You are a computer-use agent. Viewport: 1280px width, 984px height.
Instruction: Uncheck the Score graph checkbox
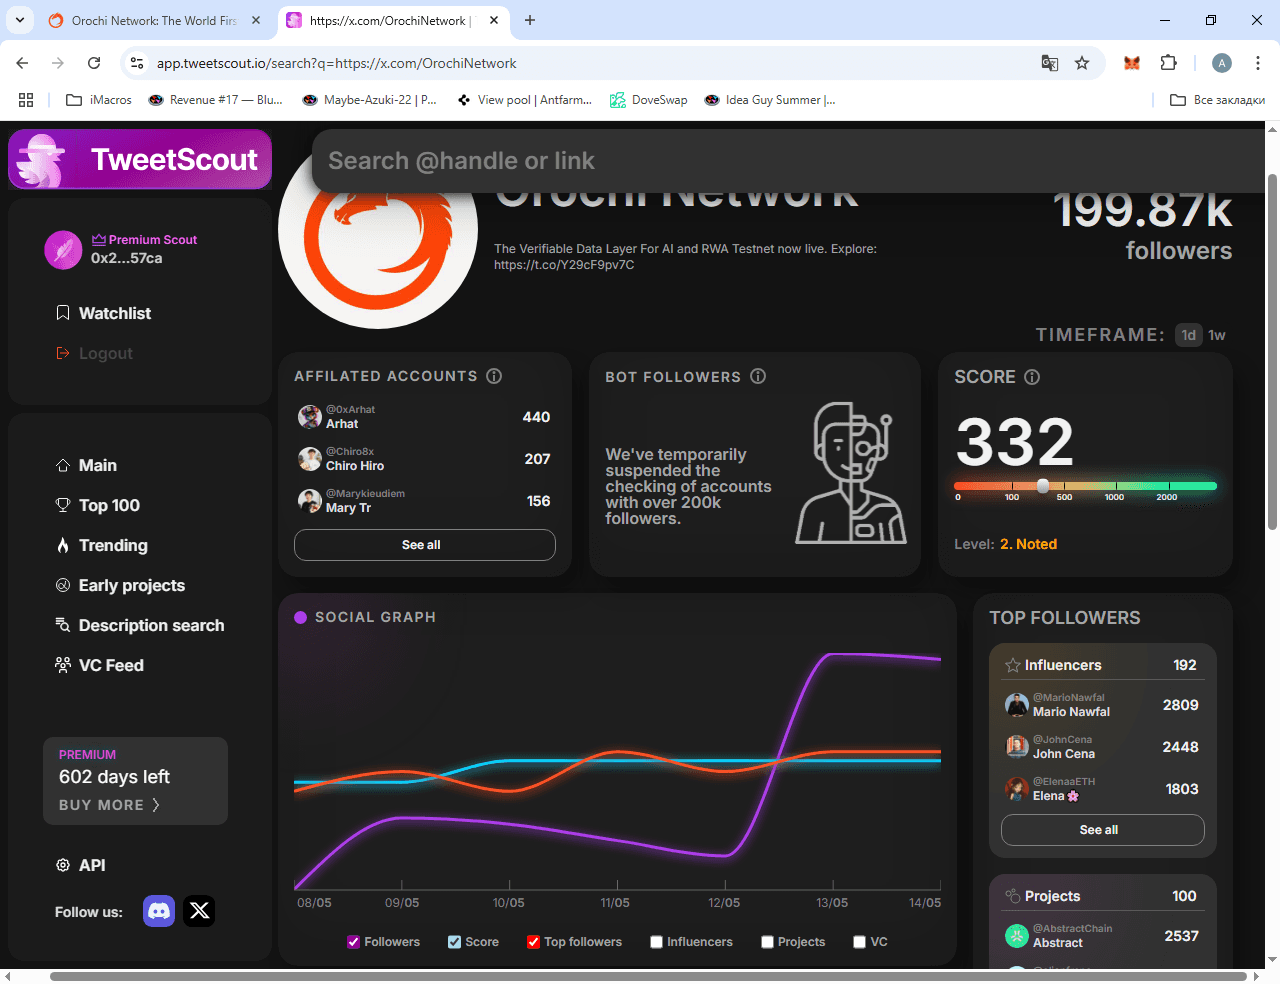(x=454, y=942)
